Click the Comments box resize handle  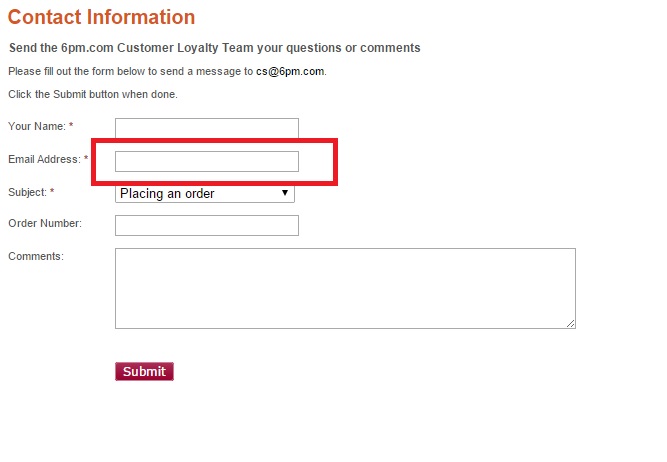pyautogui.click(x=571, y=323)
